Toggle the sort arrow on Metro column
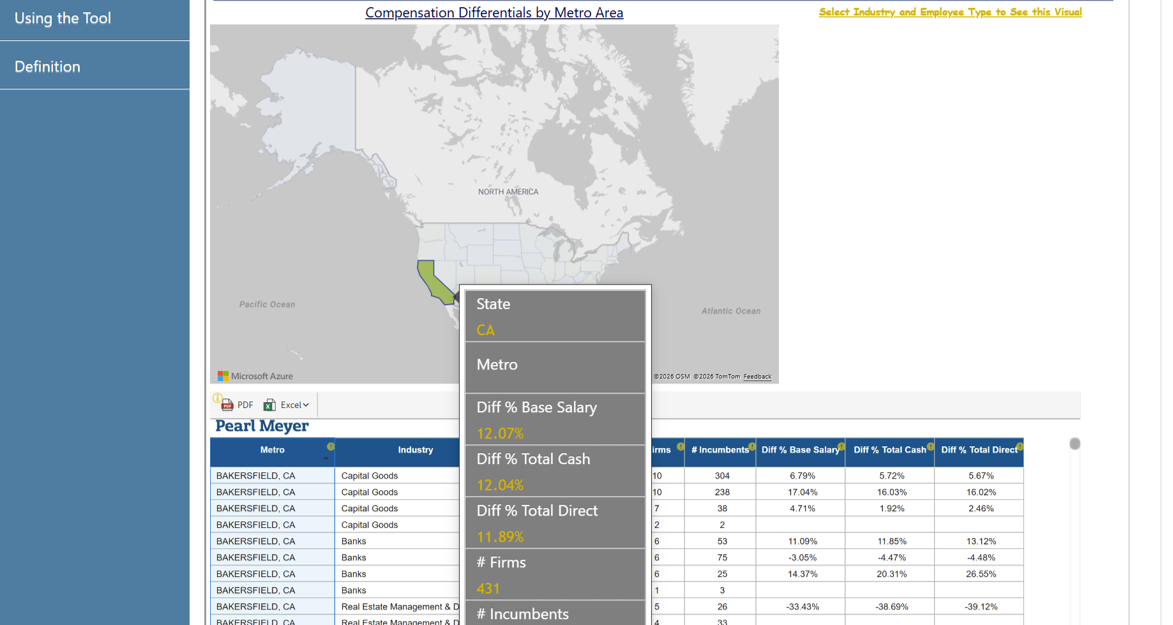The height and width of the screenshot is (625, 1173). (x=326, y=459)
